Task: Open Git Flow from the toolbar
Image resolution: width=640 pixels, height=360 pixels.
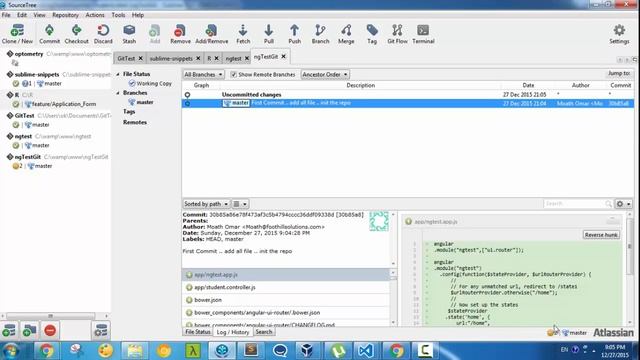Action: pyautogui.click(x=397, y=34)
